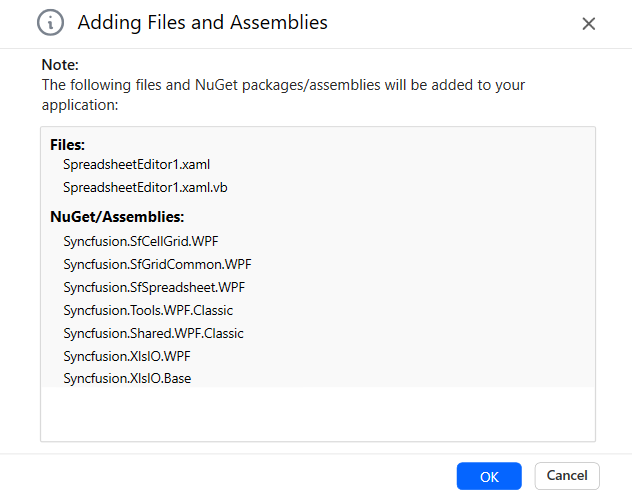Select Syncfusion.SfGridCommon.WPF assembly entry
Screen dimensions: 632x493
pyautogui.click(x=157, y=264)
